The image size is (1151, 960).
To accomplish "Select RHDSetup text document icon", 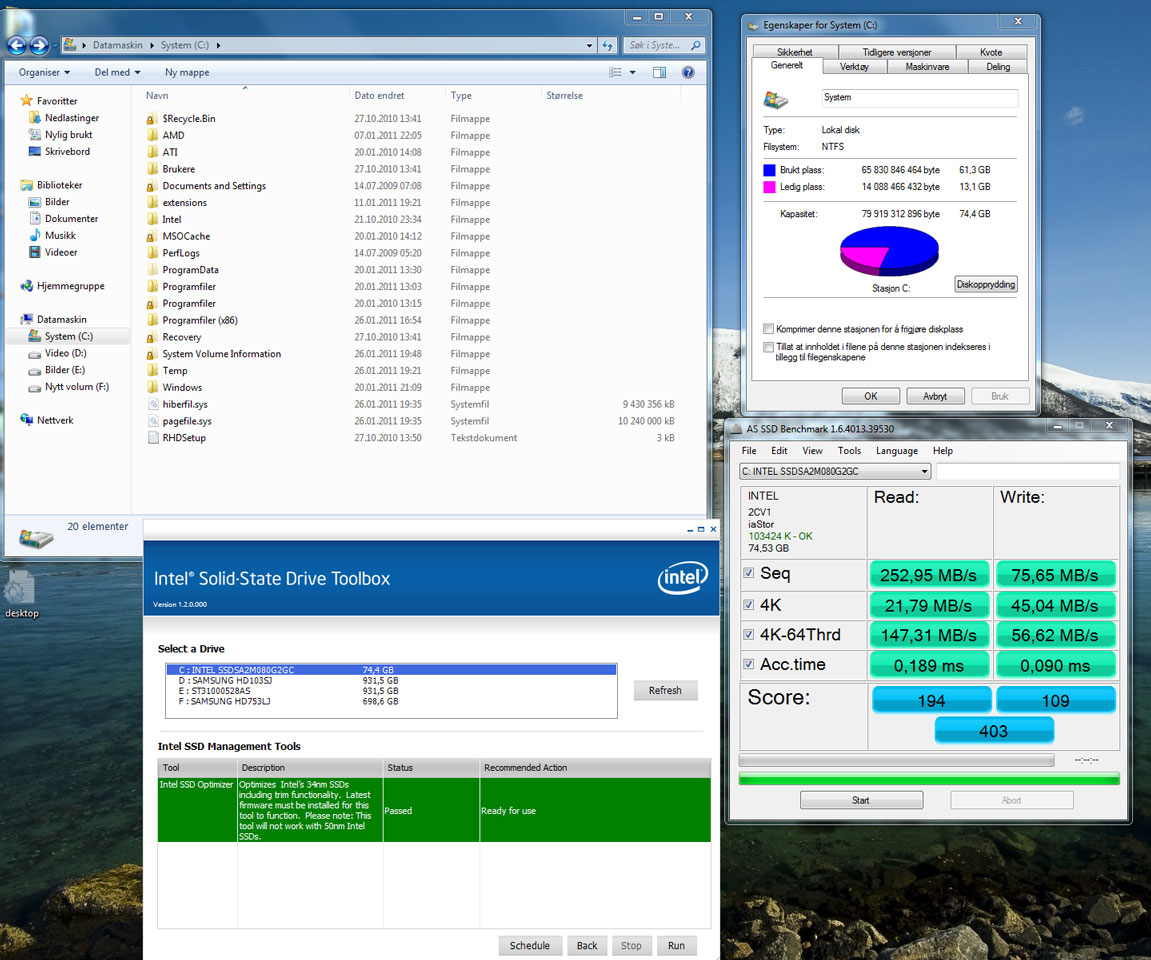I will (153, 438).
